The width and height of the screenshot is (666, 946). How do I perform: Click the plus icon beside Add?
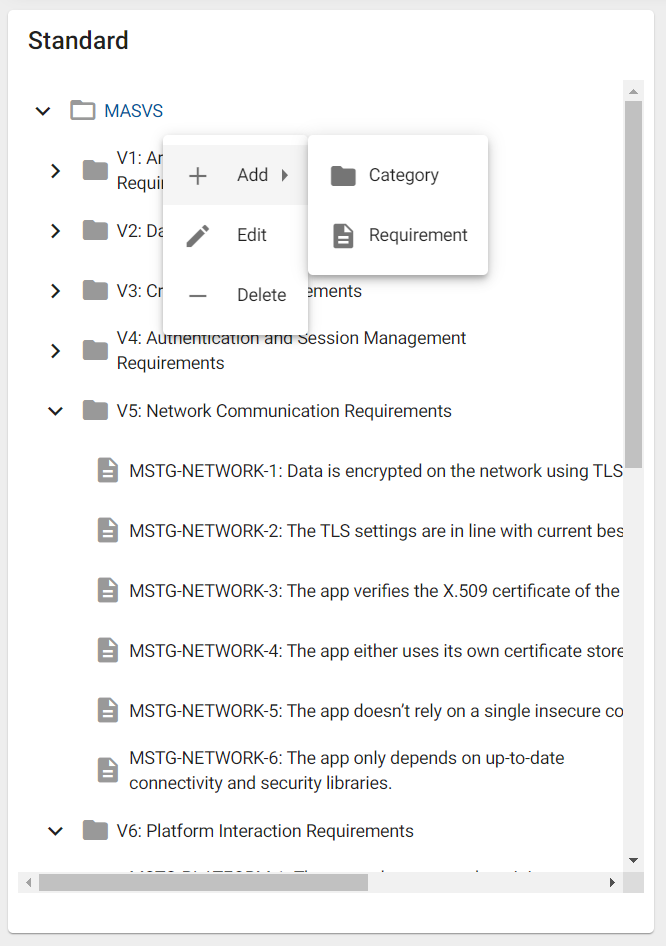(198, 176)
